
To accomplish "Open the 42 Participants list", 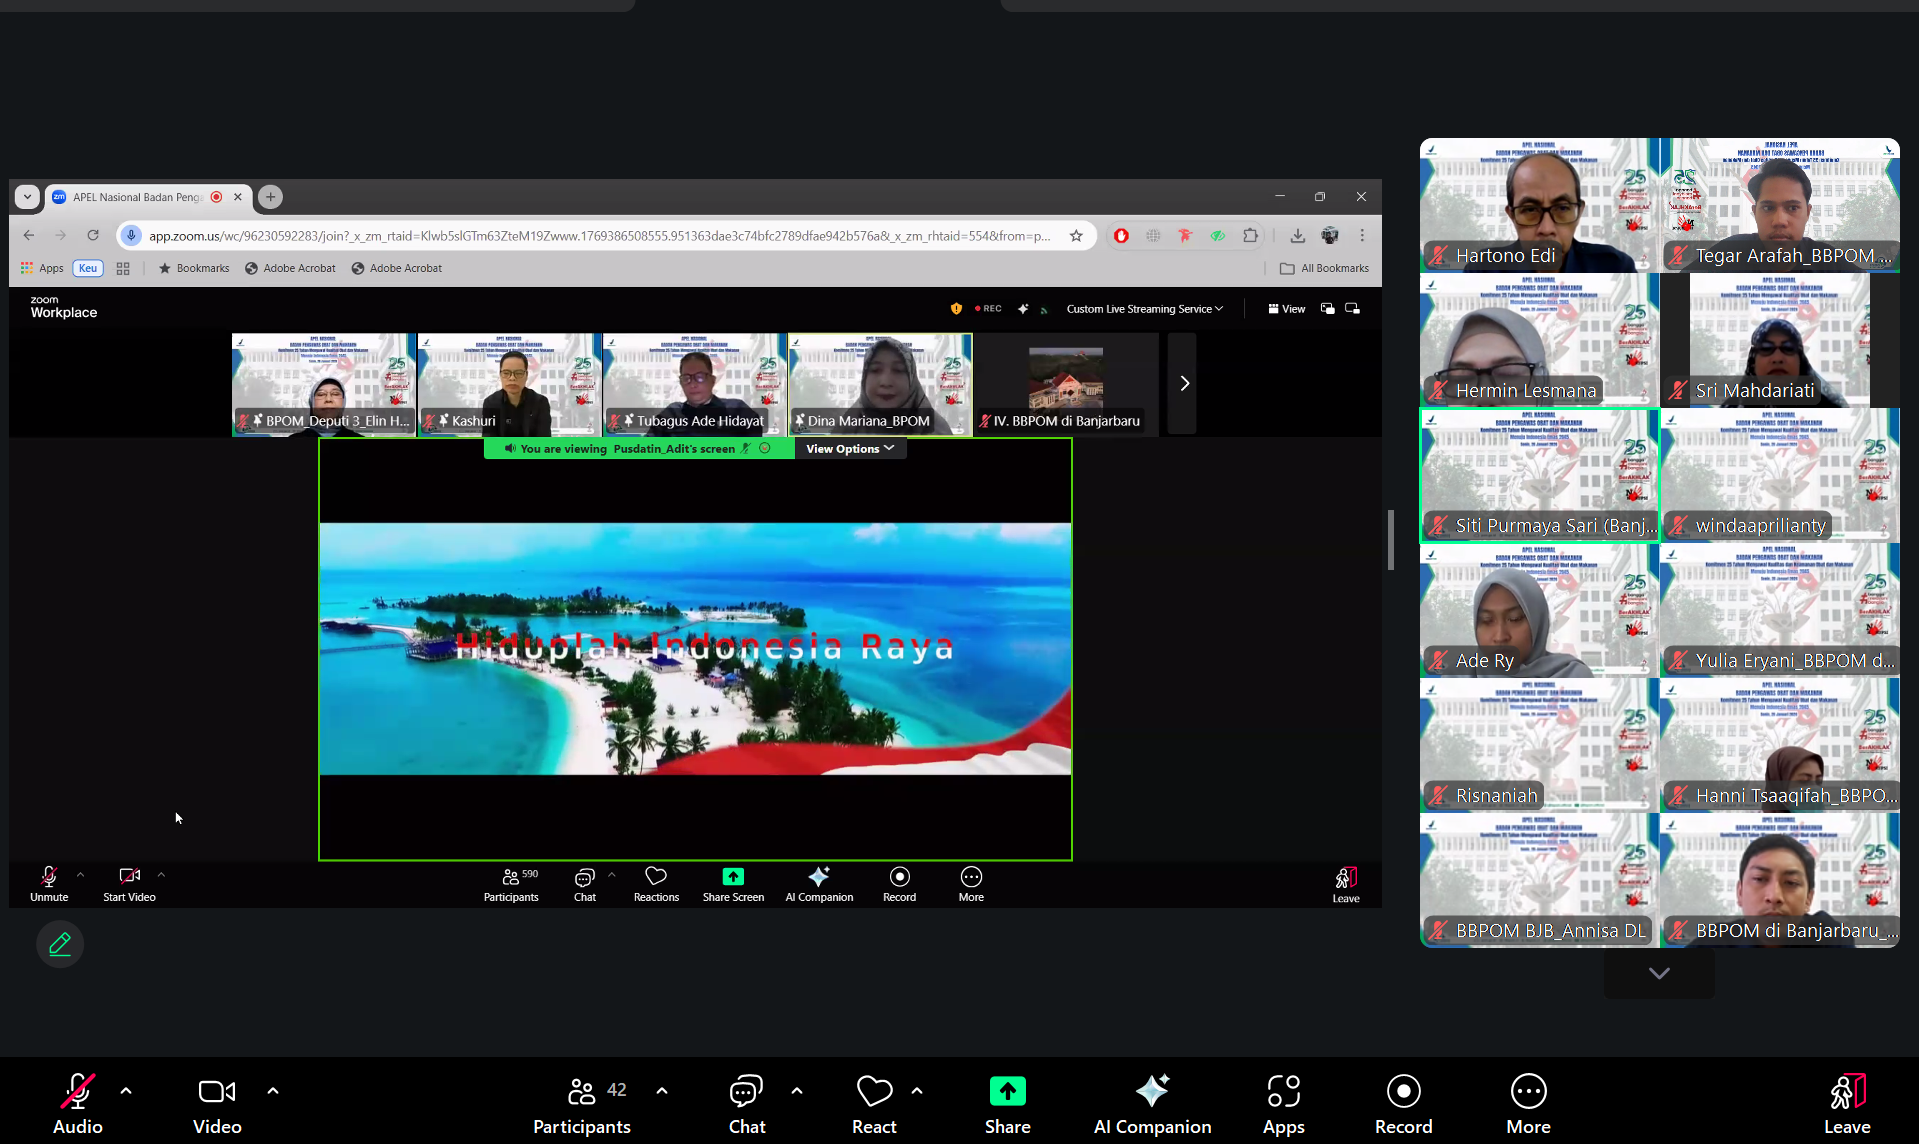I will (x=581, y=1103).
